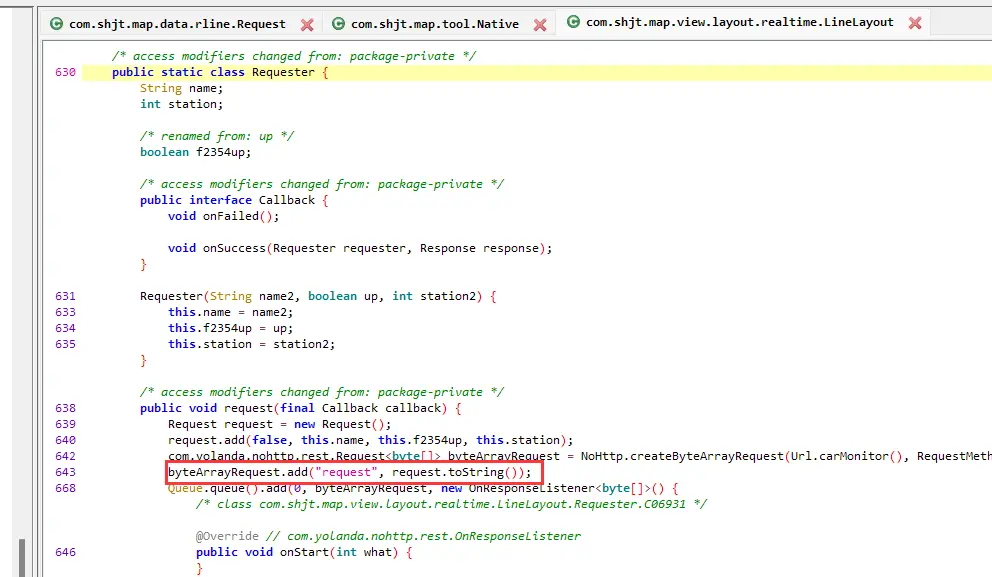Click the request.add(false, ...) call
992x577 pixels.
coord(370,440)
